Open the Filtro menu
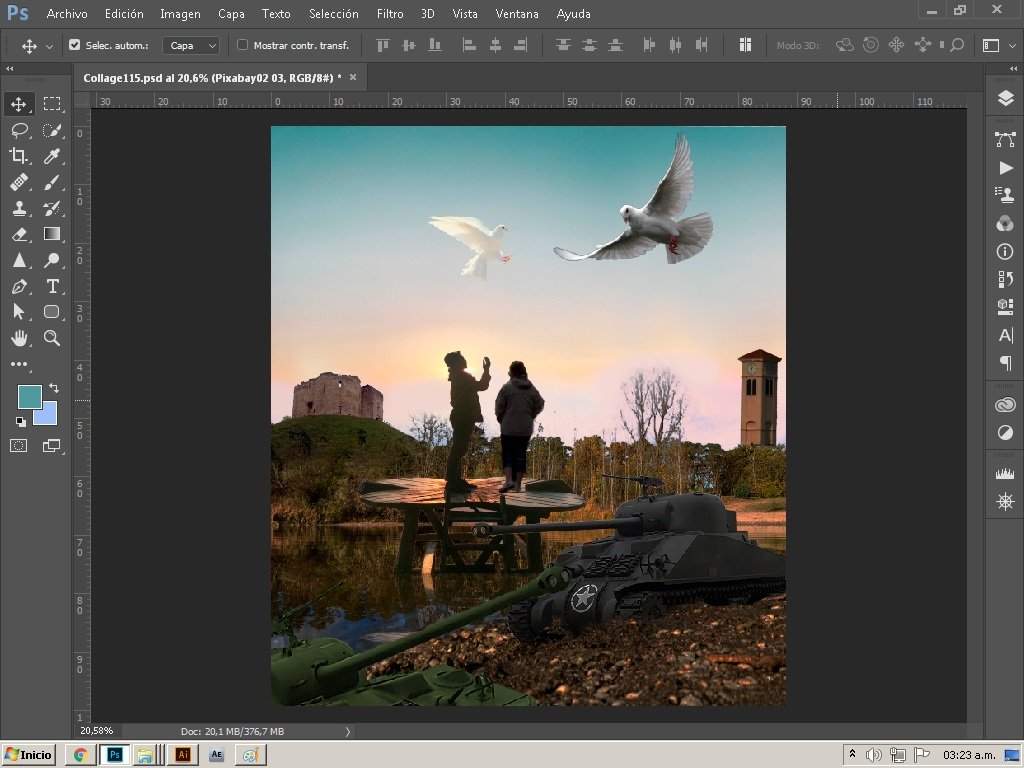Viewport: 1024px width, 768px height. pos(390,13)
